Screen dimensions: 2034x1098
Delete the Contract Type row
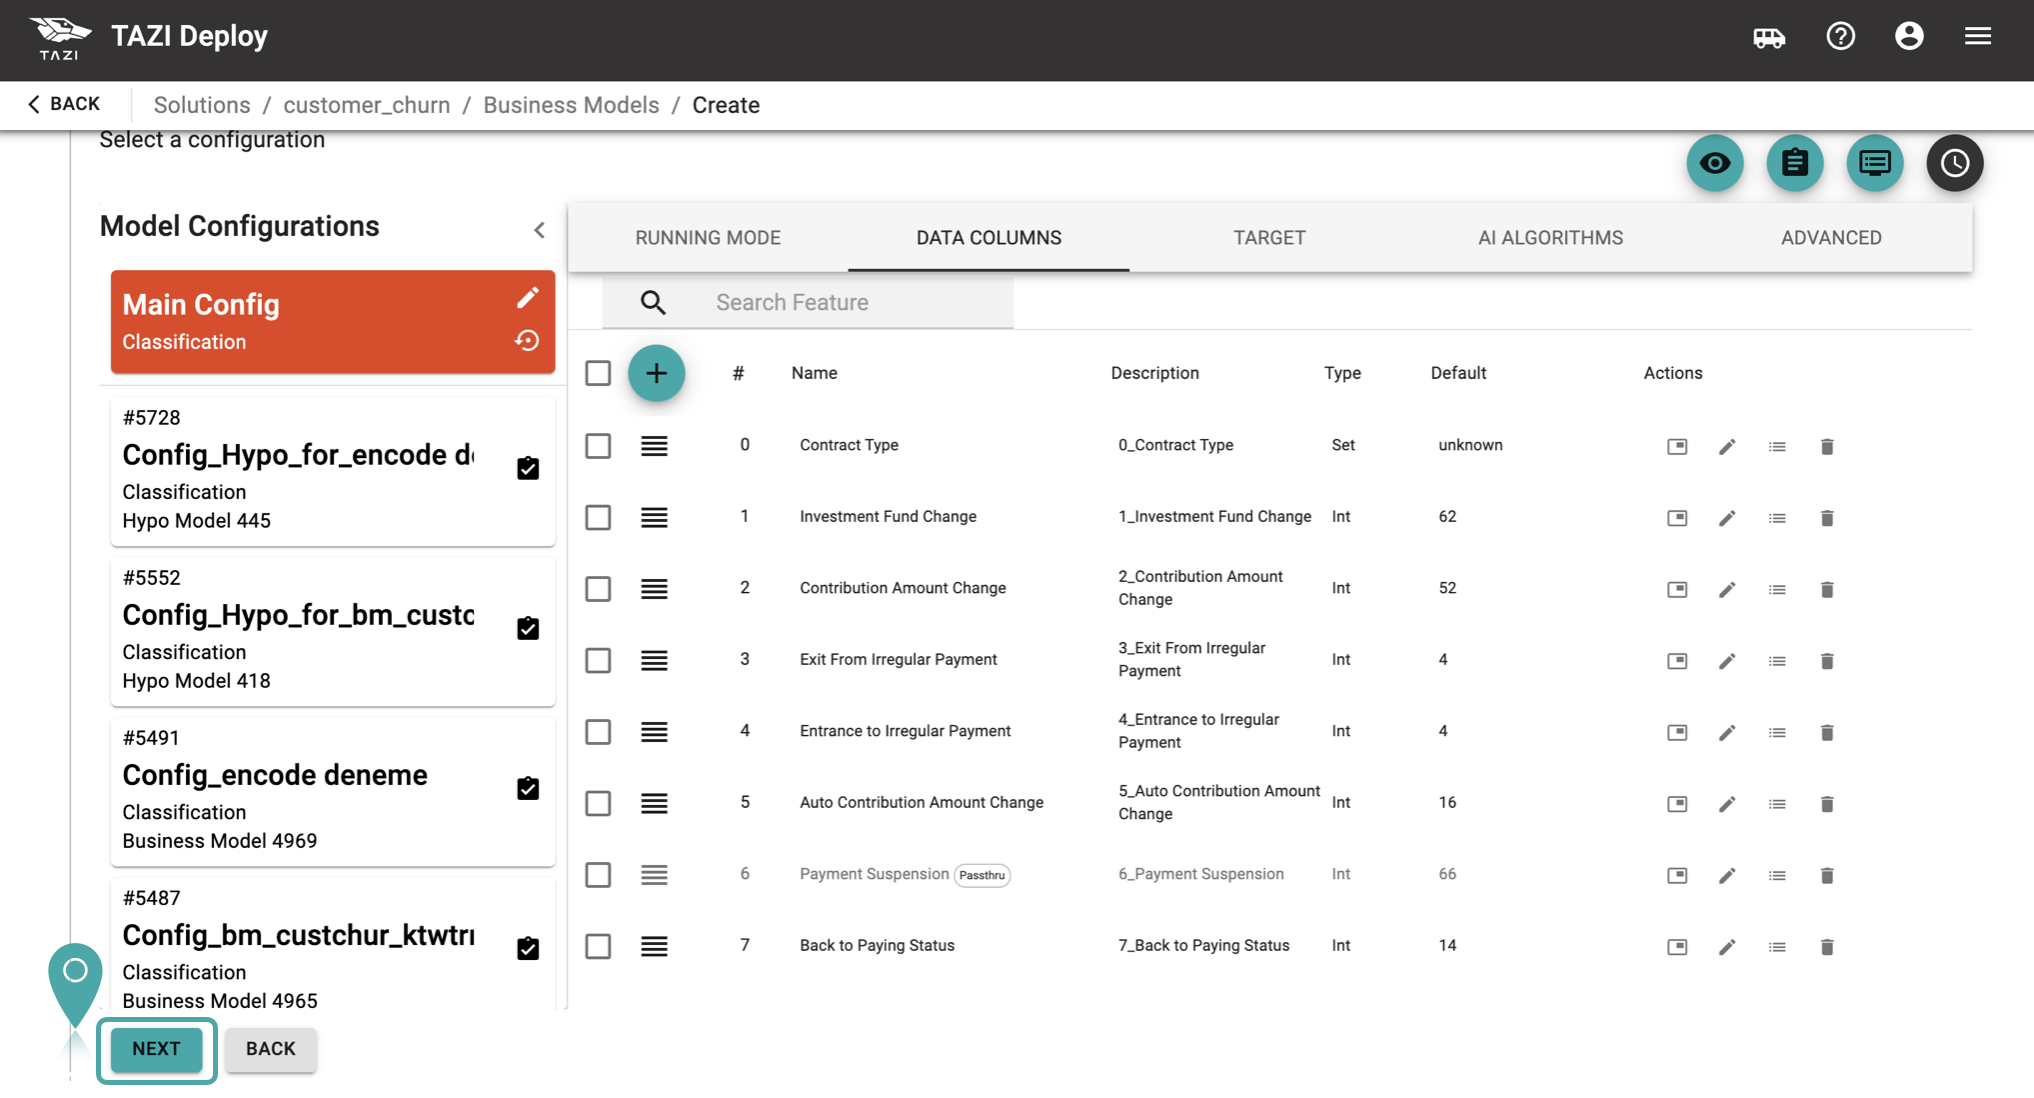click(1827, 446)
